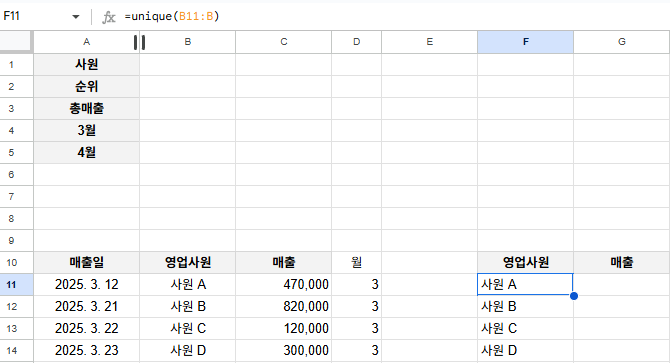Click 사원 B in column B

[x=188, y=307]
